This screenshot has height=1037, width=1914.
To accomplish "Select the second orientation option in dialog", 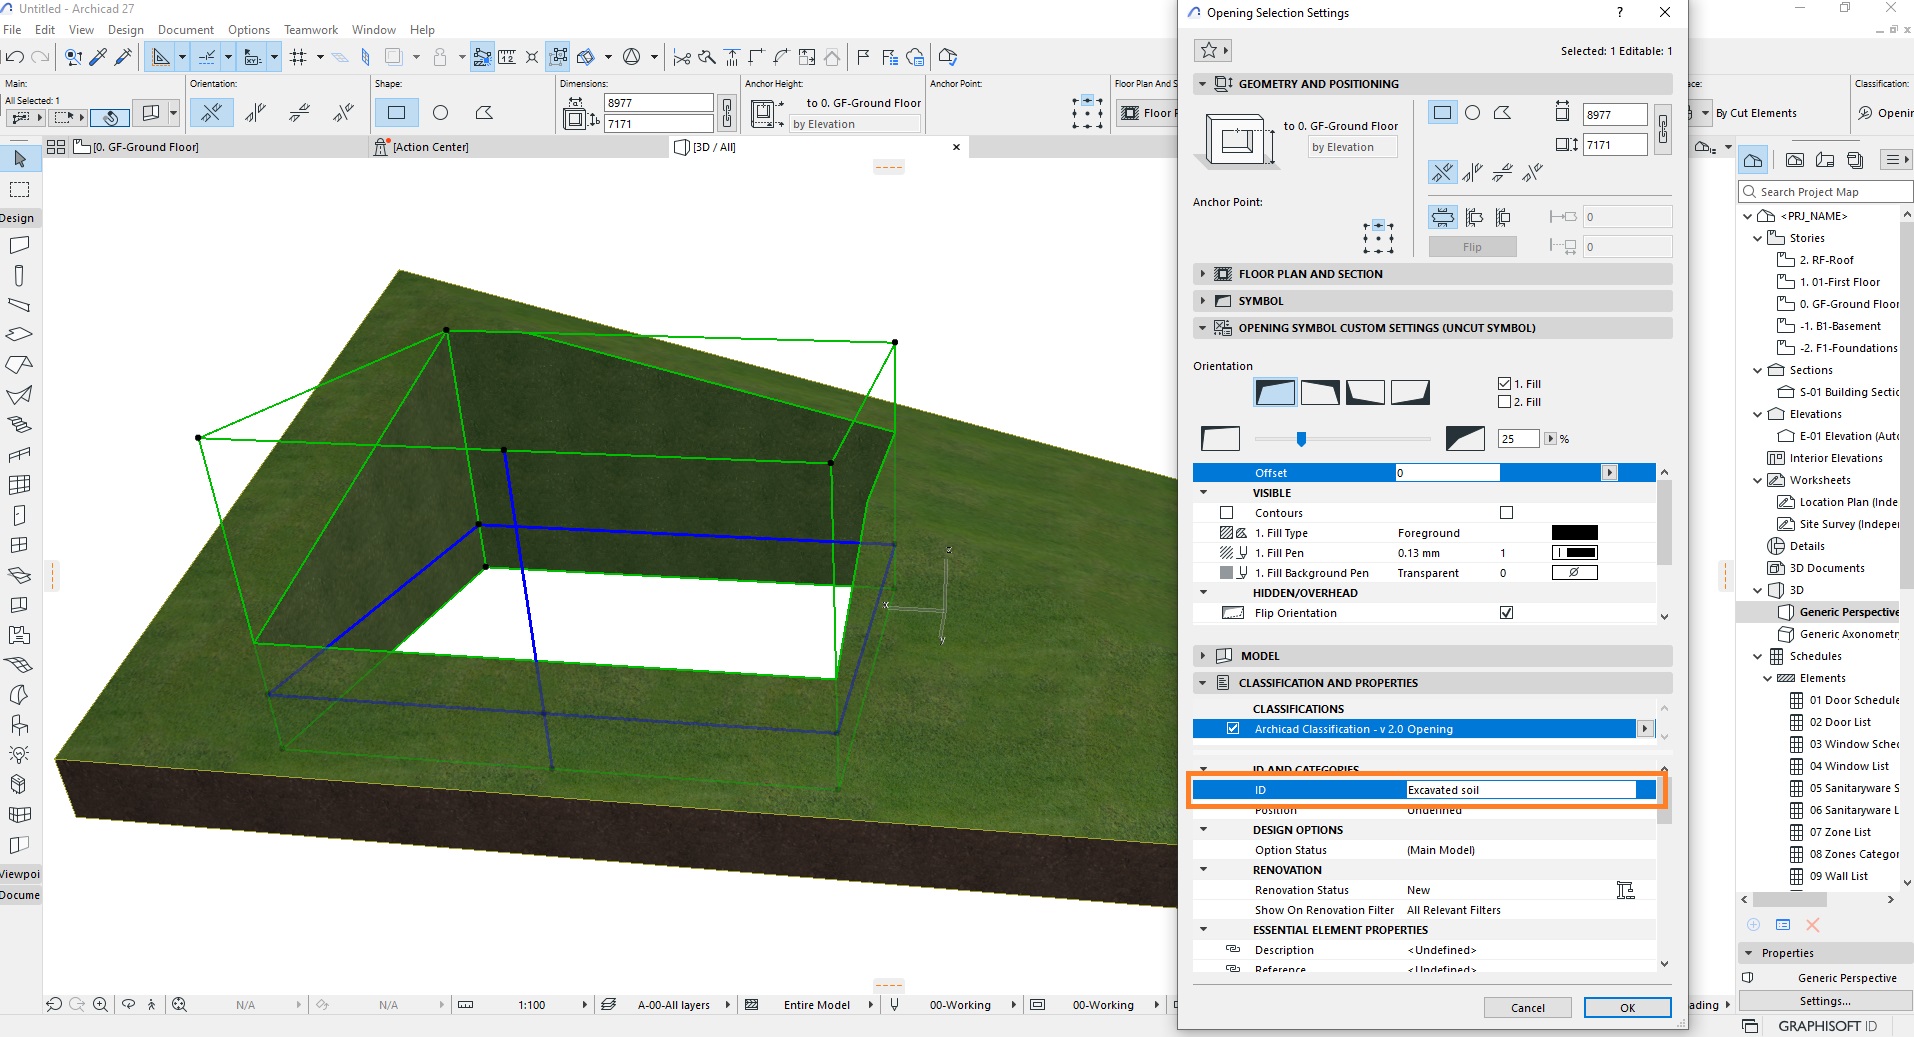I will (1472, 173).
